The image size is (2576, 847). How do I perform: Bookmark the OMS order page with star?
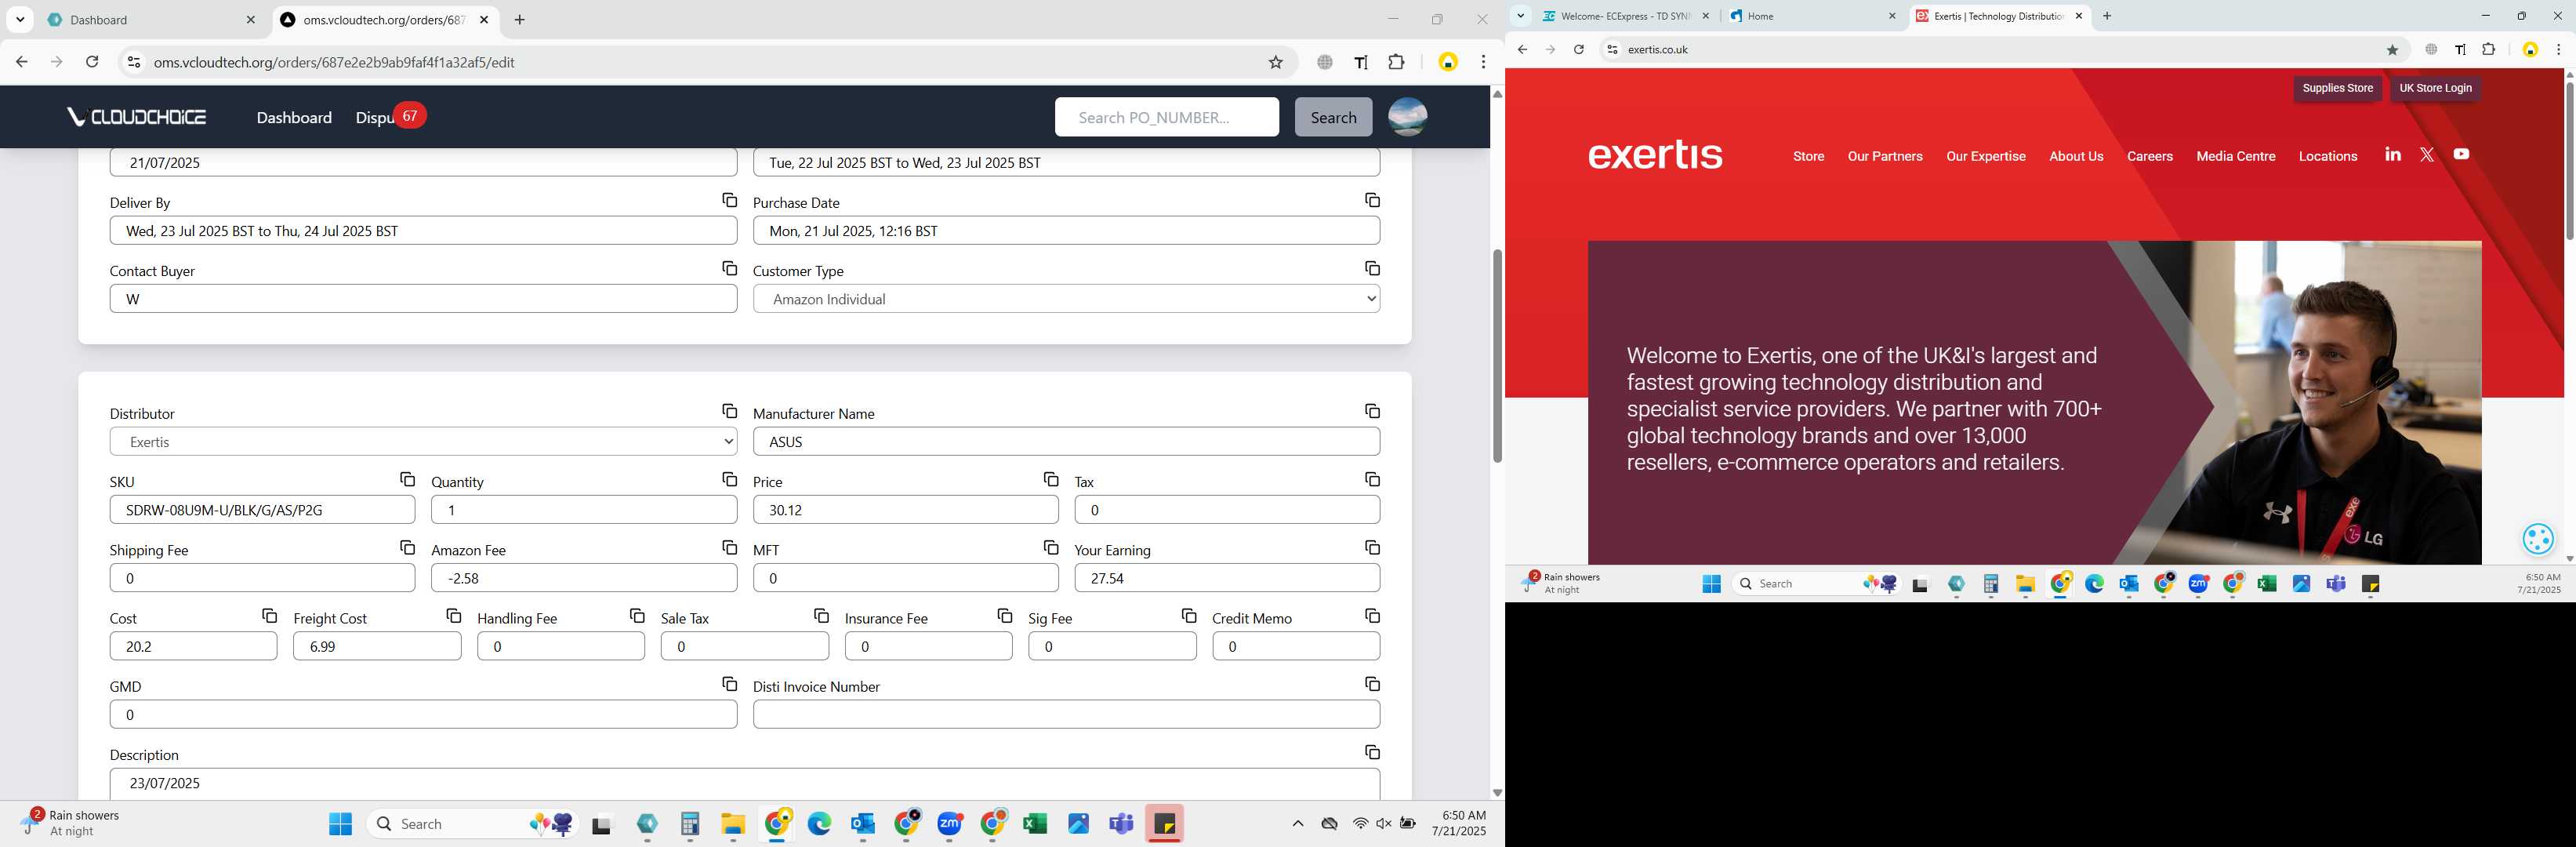(x=1275, y=62)
